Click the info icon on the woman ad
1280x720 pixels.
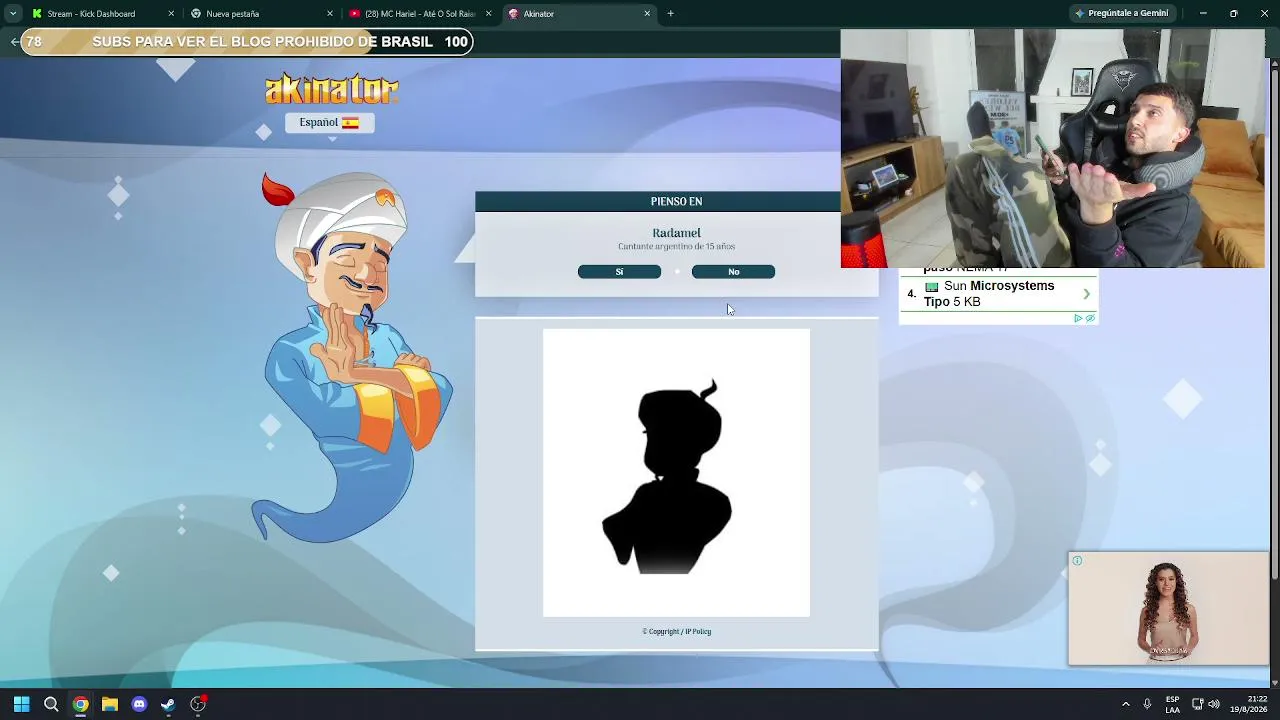click(1077, 561)
